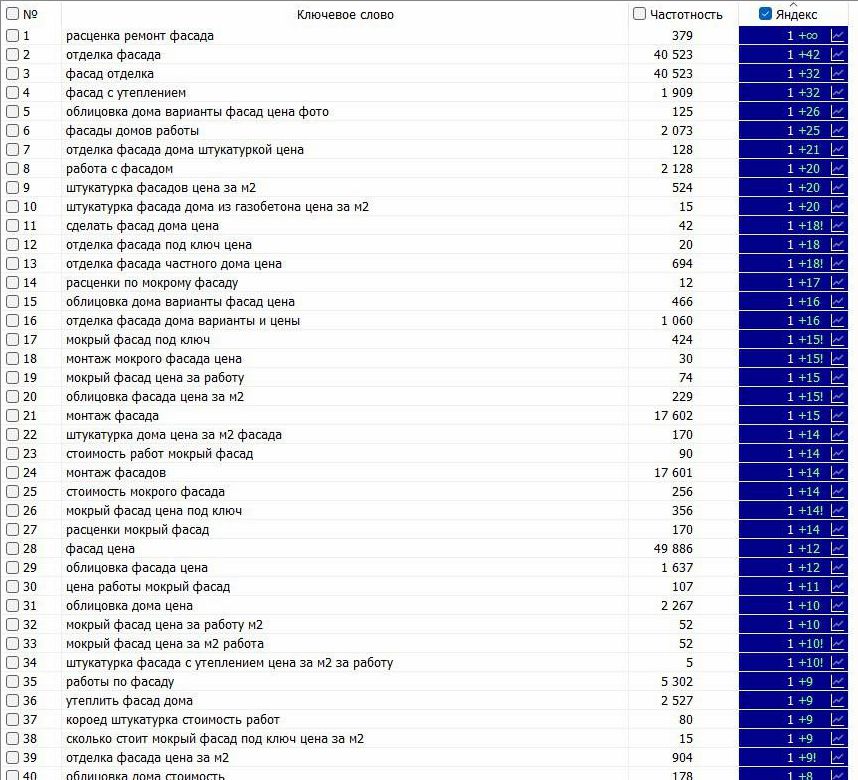The image size is (858, 780).
Task: Click chart icon for 'работа с фасадом'
Action: (838, 169)
